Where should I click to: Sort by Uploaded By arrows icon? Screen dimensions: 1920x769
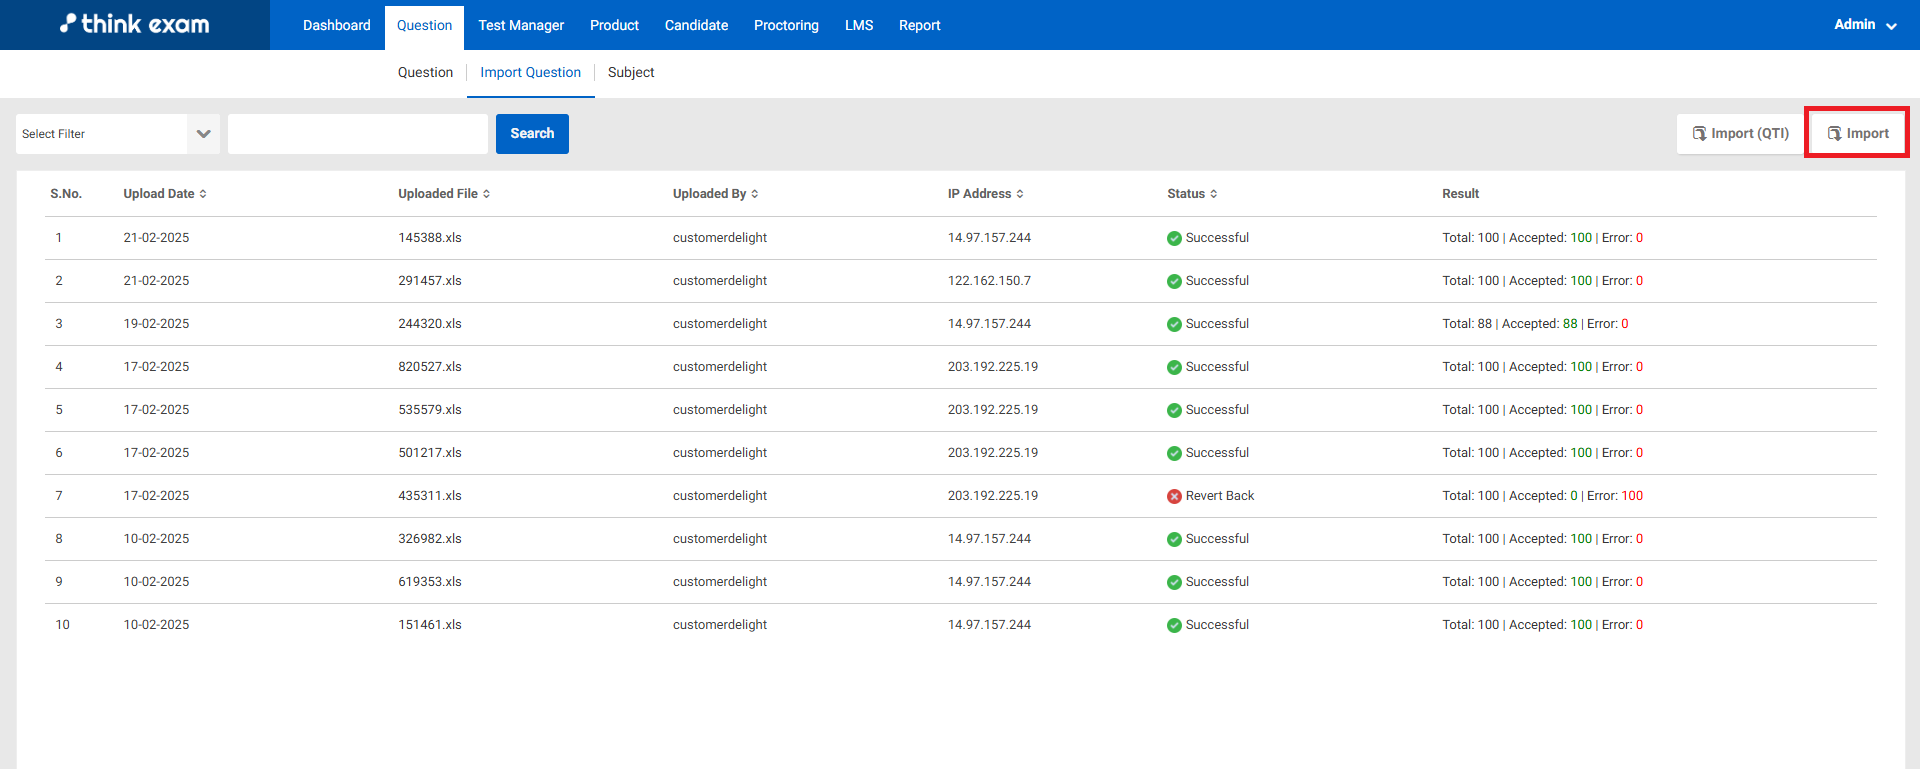[x=755, y=194]
